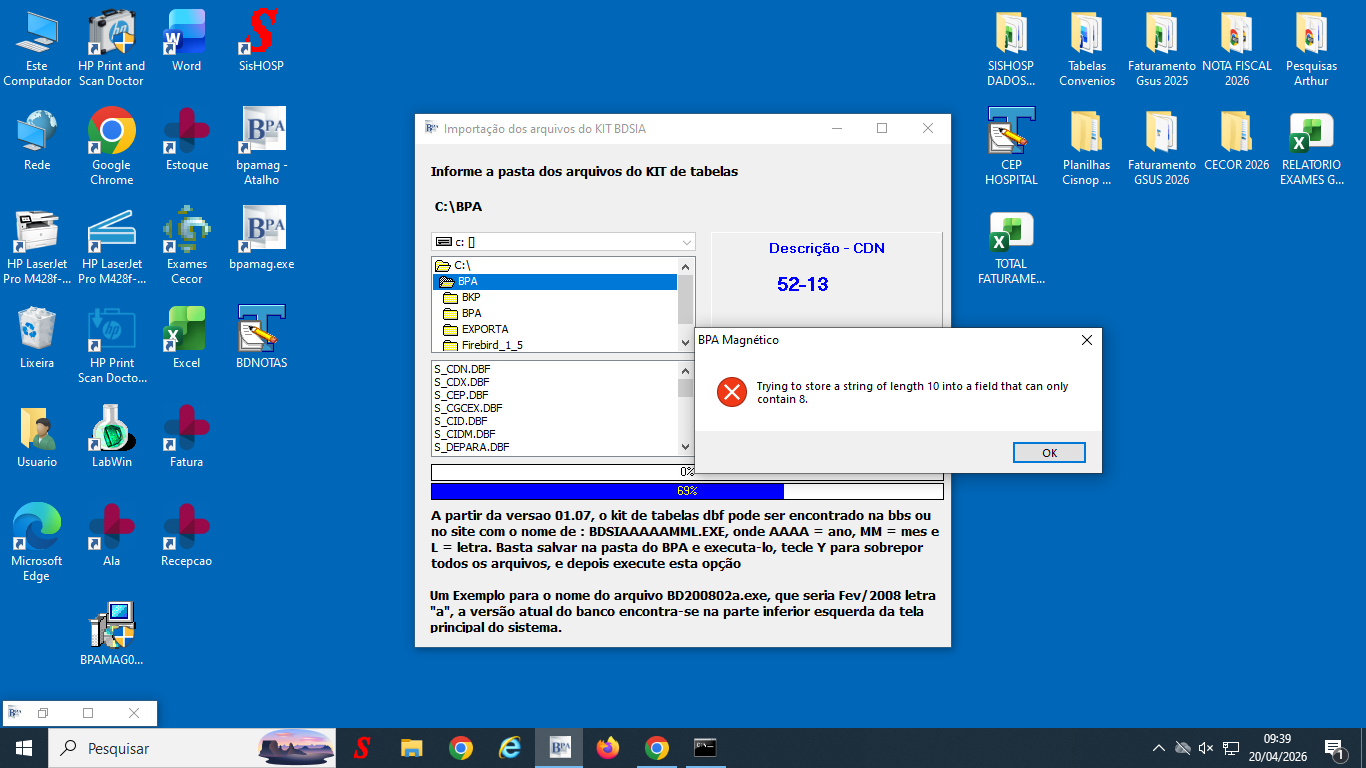This screenshot has width=1366, height=768.
Task: Select file S_CDN.DBF in the file list
Action: pos(462,369)
